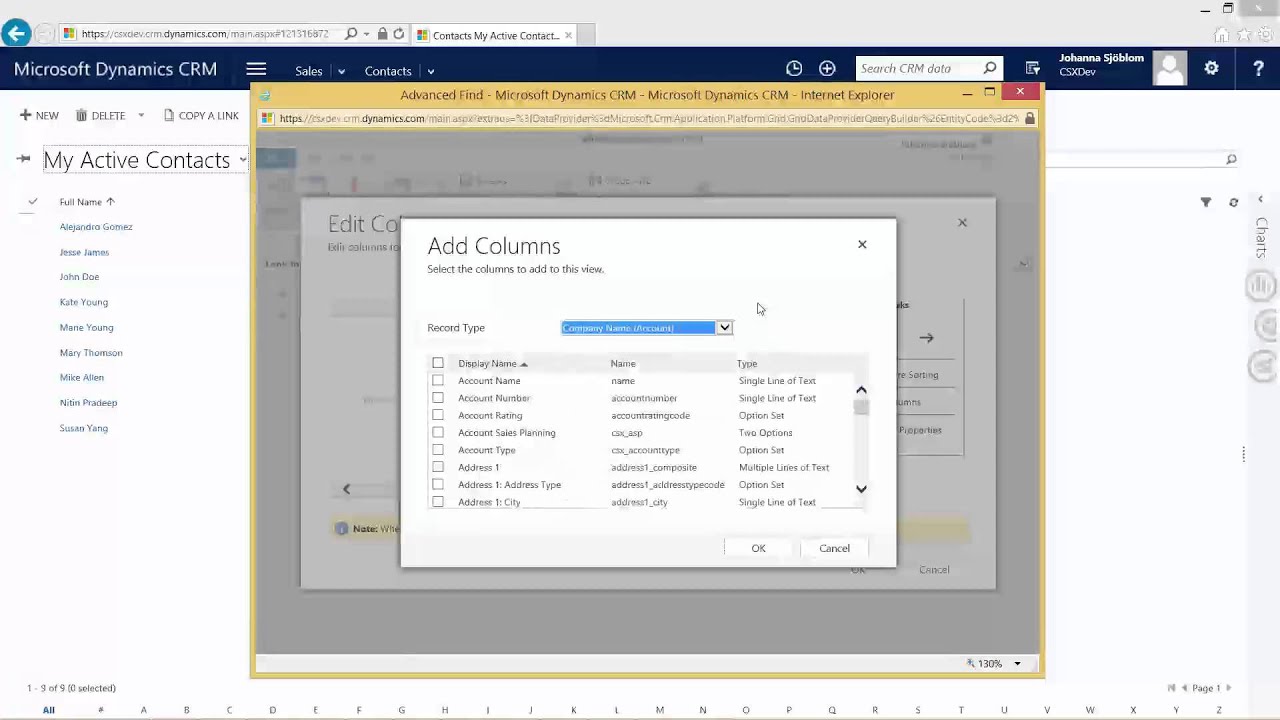Filter contacts by letter A in index bar
The height and width of the screenshot is (720, 1280).
click(x=143, y=710)
